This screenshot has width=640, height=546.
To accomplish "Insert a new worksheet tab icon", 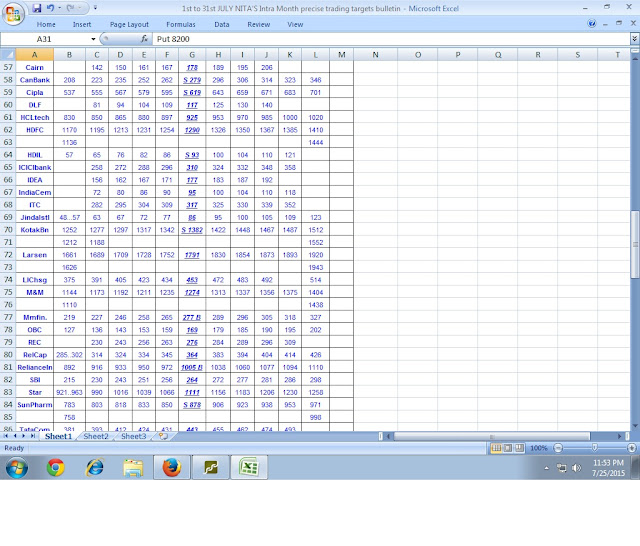I will [163, 436].
